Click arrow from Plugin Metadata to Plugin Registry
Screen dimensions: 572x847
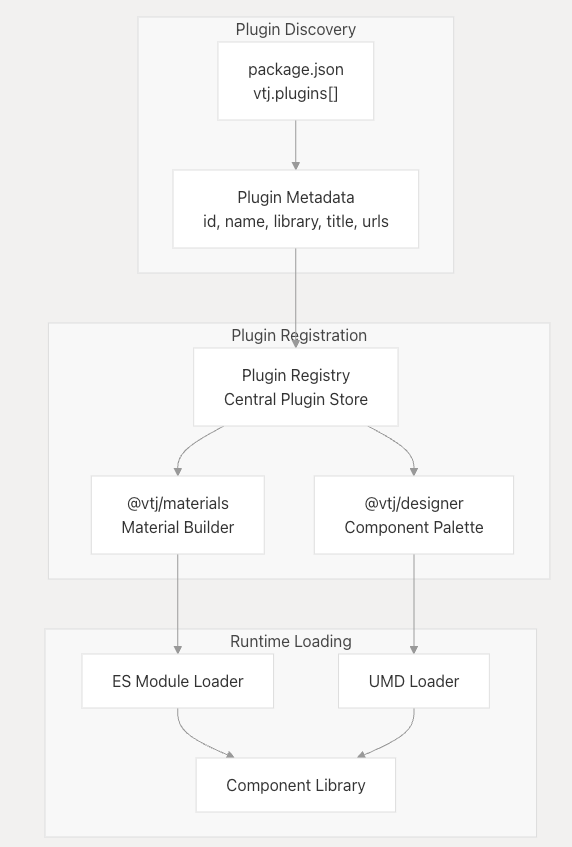click(x=295, y=298)
